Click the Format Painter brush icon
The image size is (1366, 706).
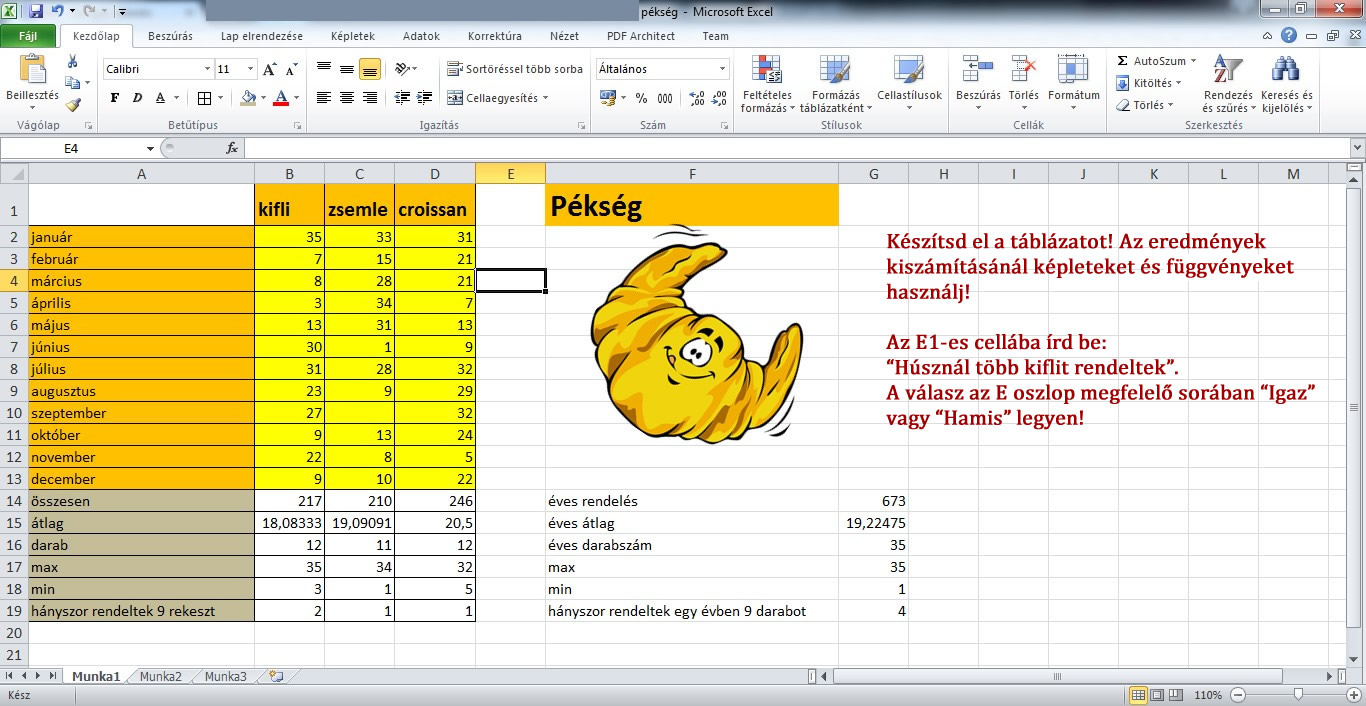point(73,104)
